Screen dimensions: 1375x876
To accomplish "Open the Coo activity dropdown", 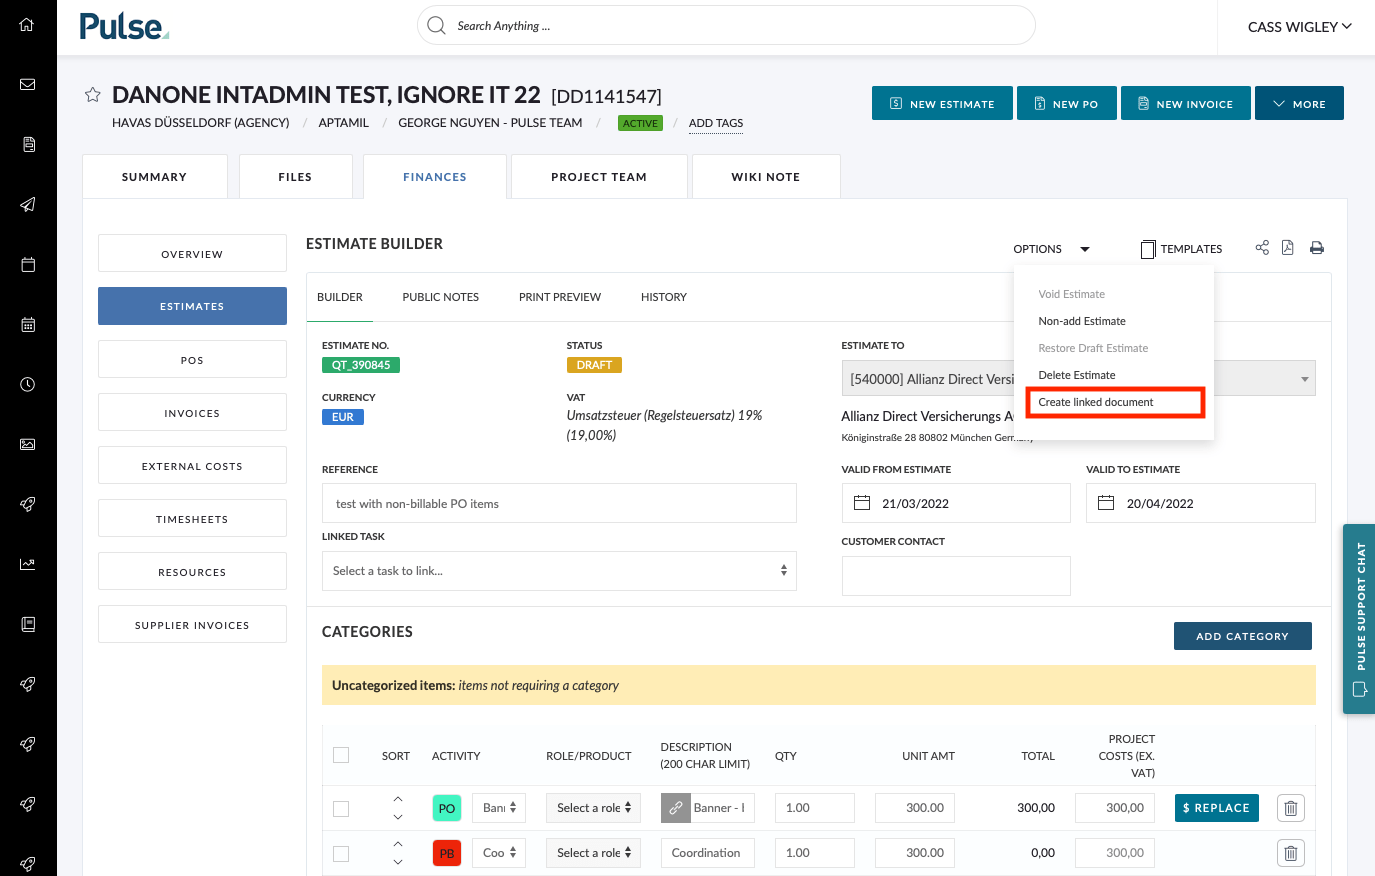I will (x=499, y=853).
